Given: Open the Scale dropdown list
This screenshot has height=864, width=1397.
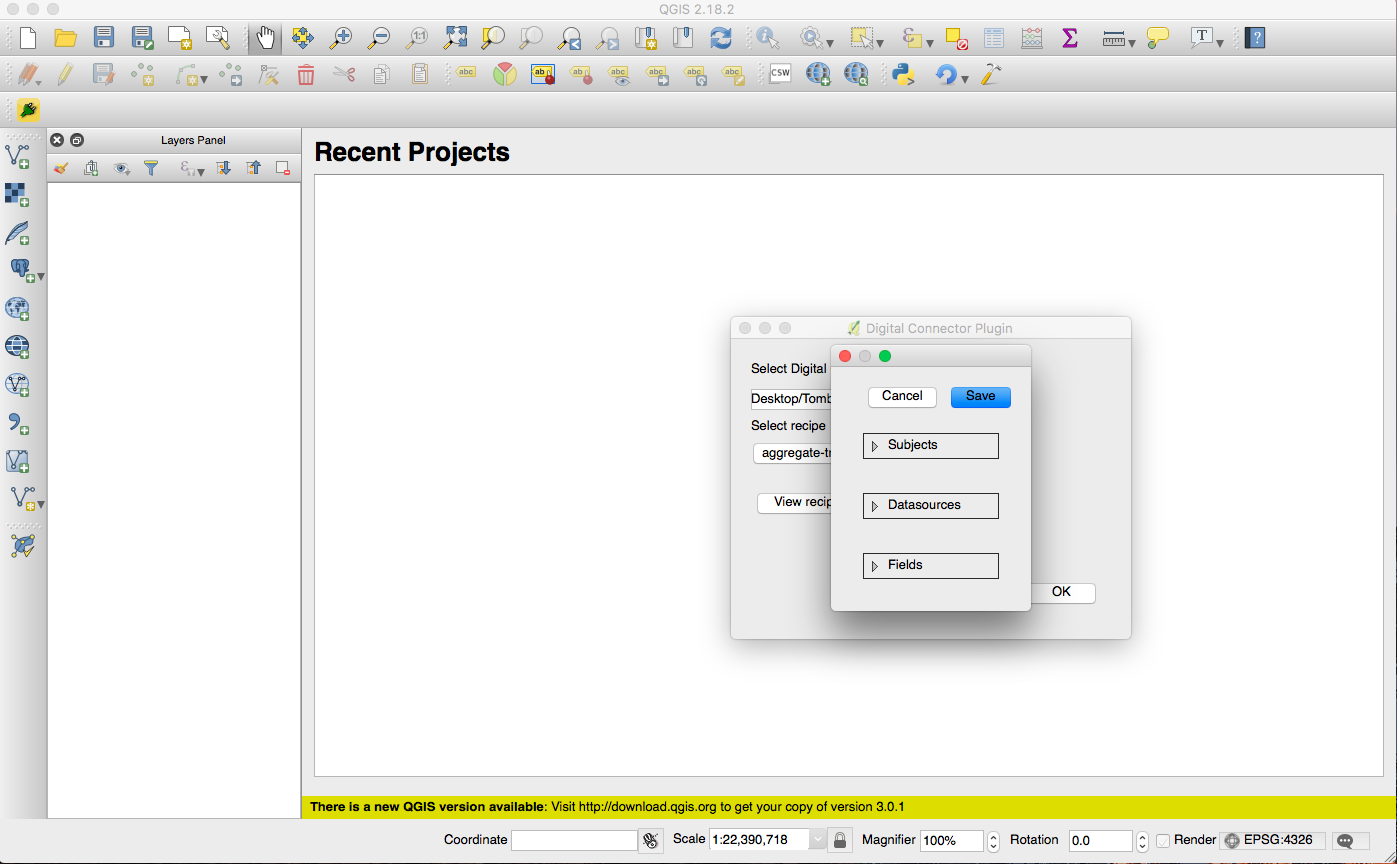Looking at the screenshot, I should (x=817, y=840).
